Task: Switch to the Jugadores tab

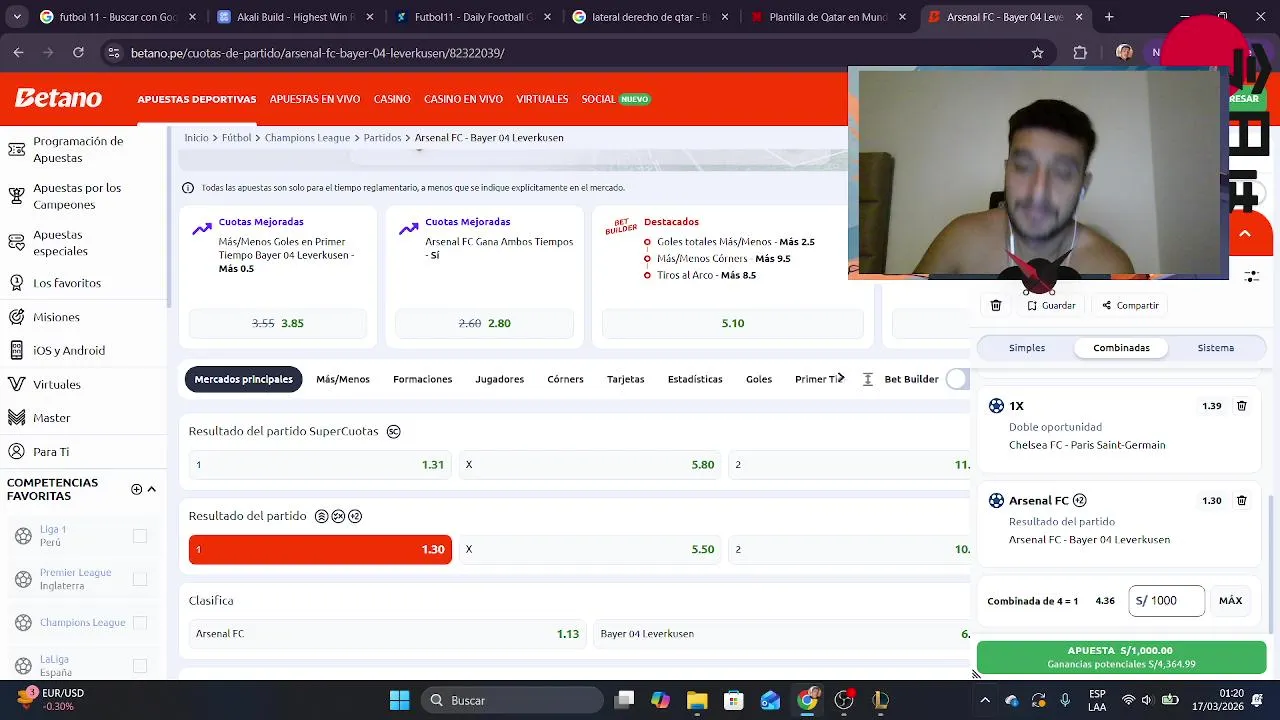Action: click(x=499, y=379)
